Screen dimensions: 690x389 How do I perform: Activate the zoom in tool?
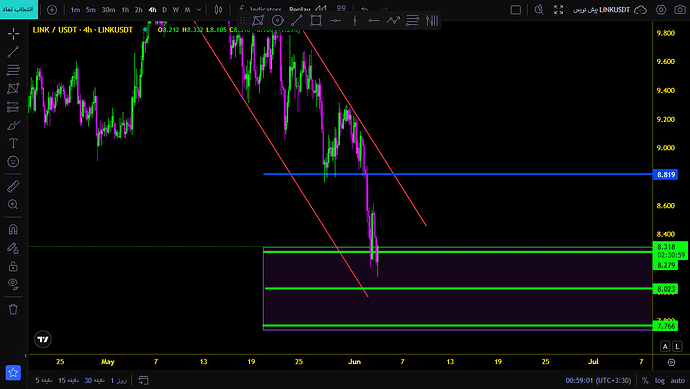pyautogui.click(x=13, y=205)
